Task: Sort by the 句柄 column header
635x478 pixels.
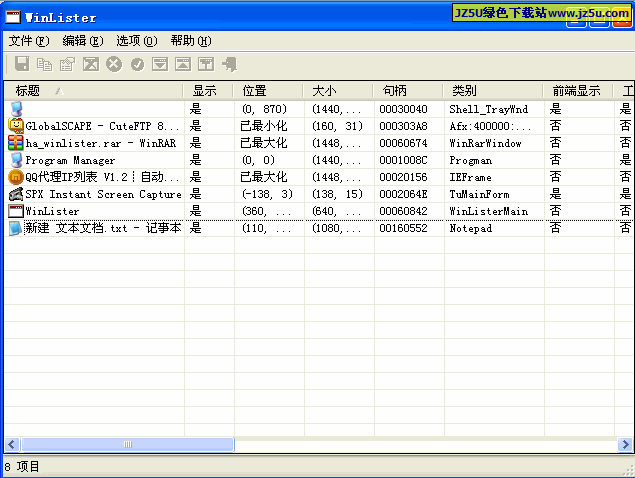Action: coord(408,91)
